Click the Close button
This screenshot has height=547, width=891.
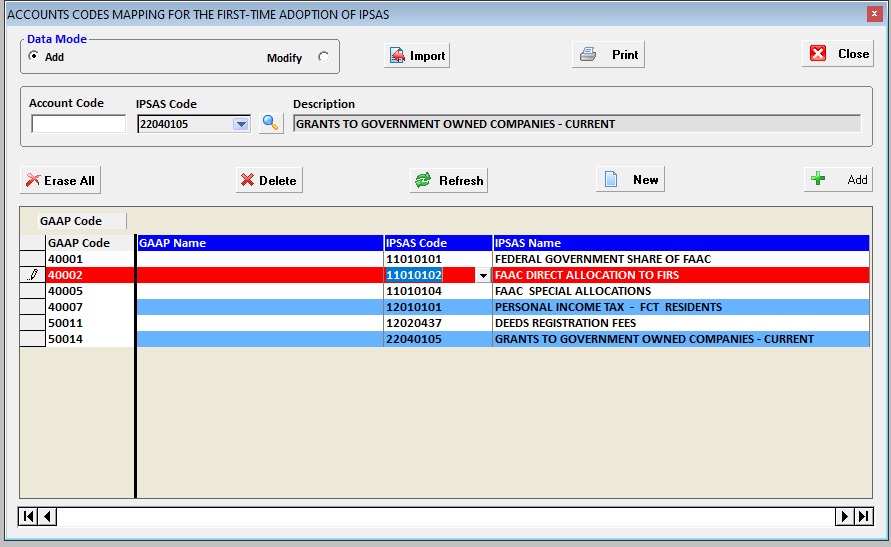coord(838,54)
